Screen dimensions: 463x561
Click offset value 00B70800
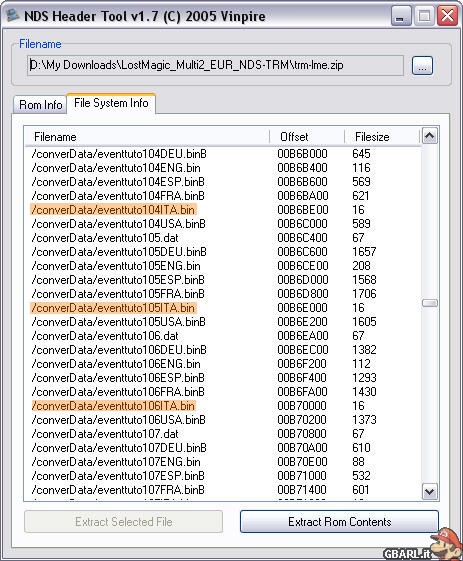pos(302,434)
